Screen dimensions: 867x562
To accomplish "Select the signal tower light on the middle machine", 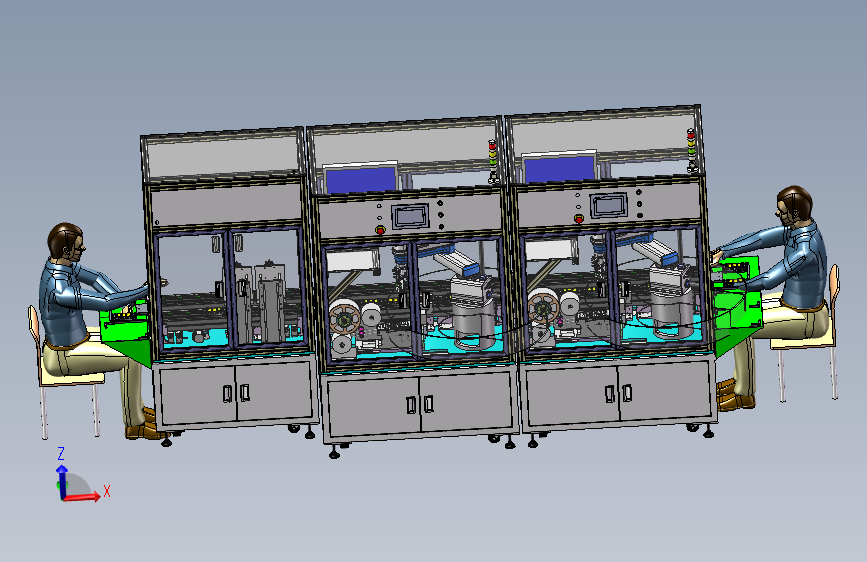I will click(493, 161).
